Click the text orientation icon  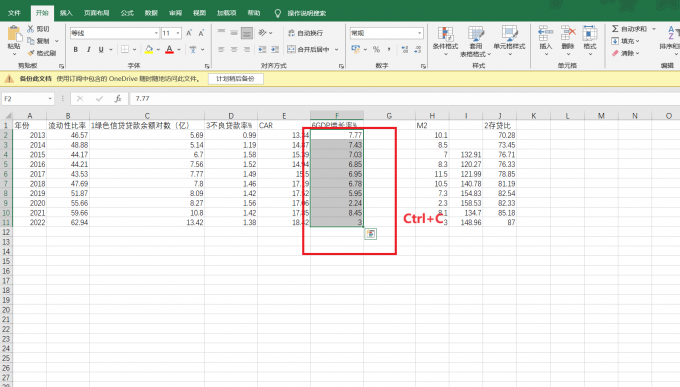(x=262, y=33)
